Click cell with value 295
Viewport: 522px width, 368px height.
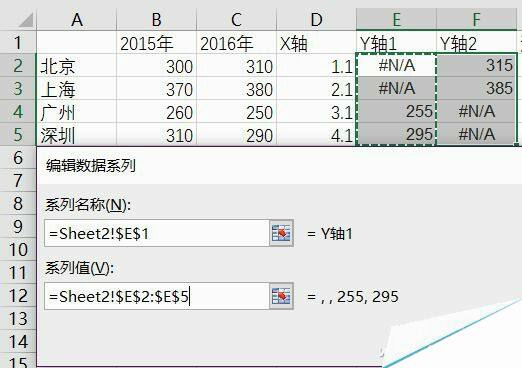coord(396,134)
